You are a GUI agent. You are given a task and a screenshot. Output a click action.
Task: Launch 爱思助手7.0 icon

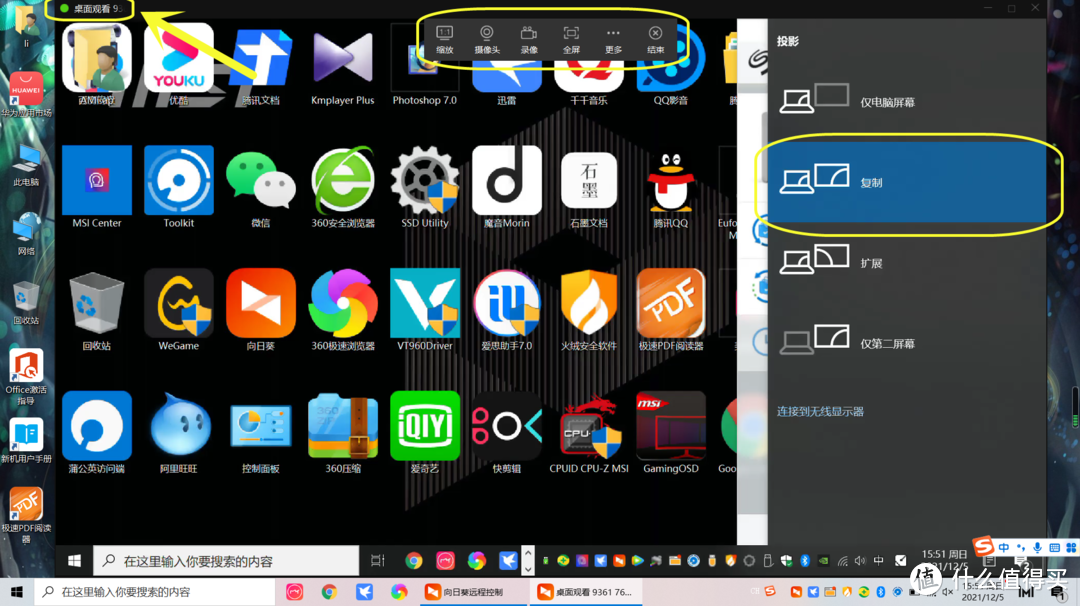tap(506, 310)
